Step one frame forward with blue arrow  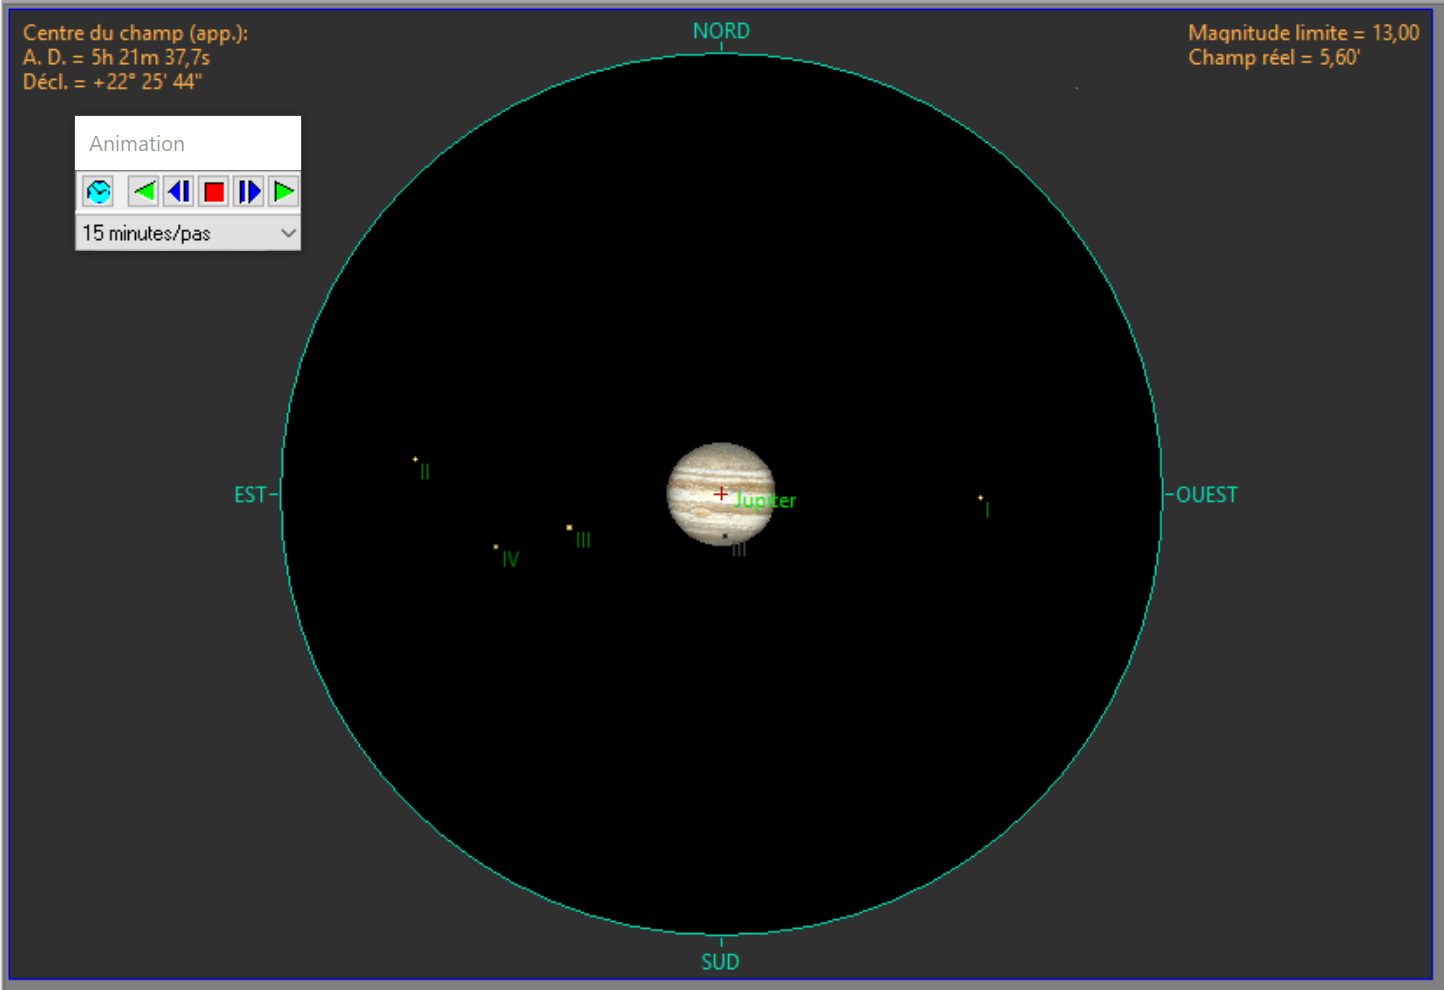249,191
